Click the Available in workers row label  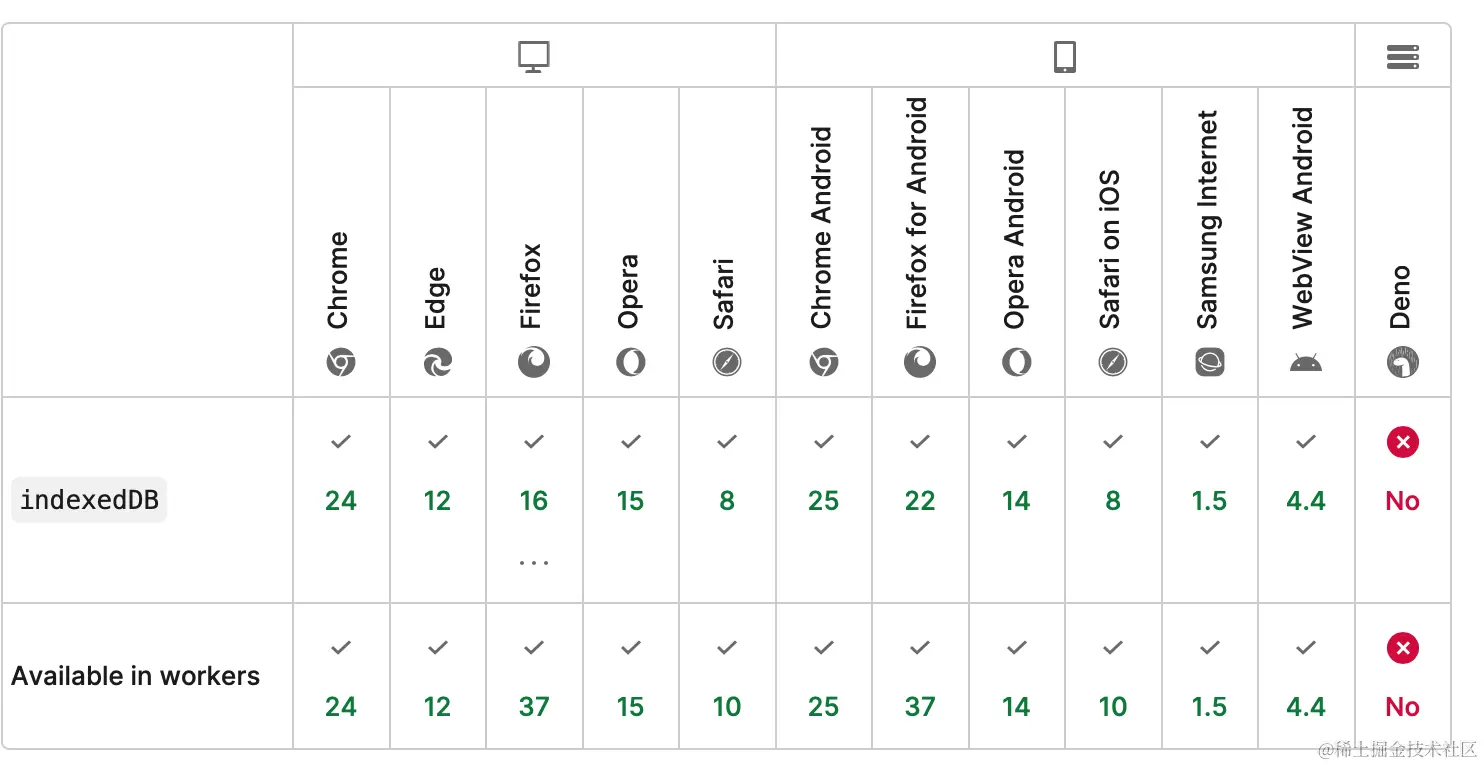135,676
